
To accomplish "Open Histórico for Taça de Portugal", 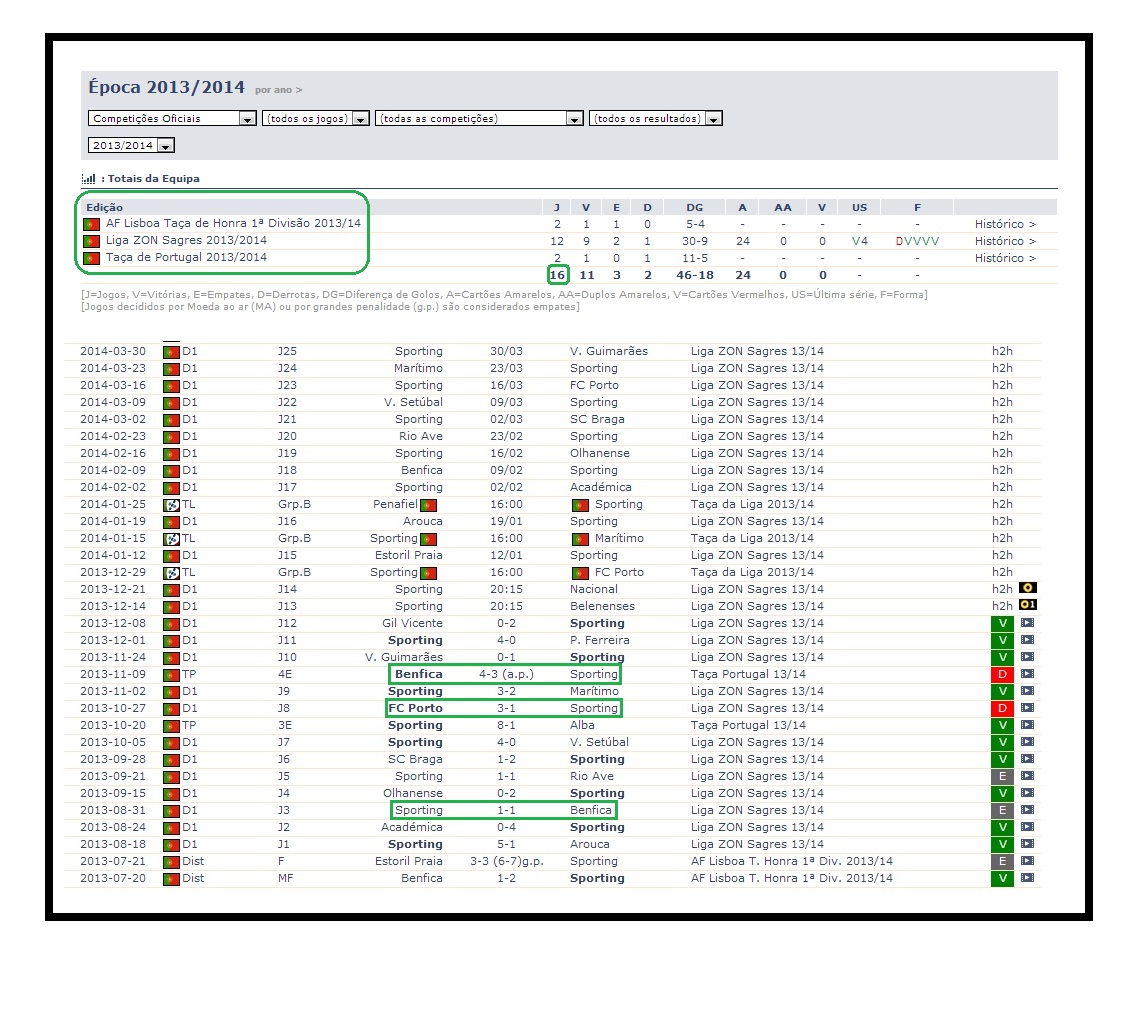I will (1005, 258).
